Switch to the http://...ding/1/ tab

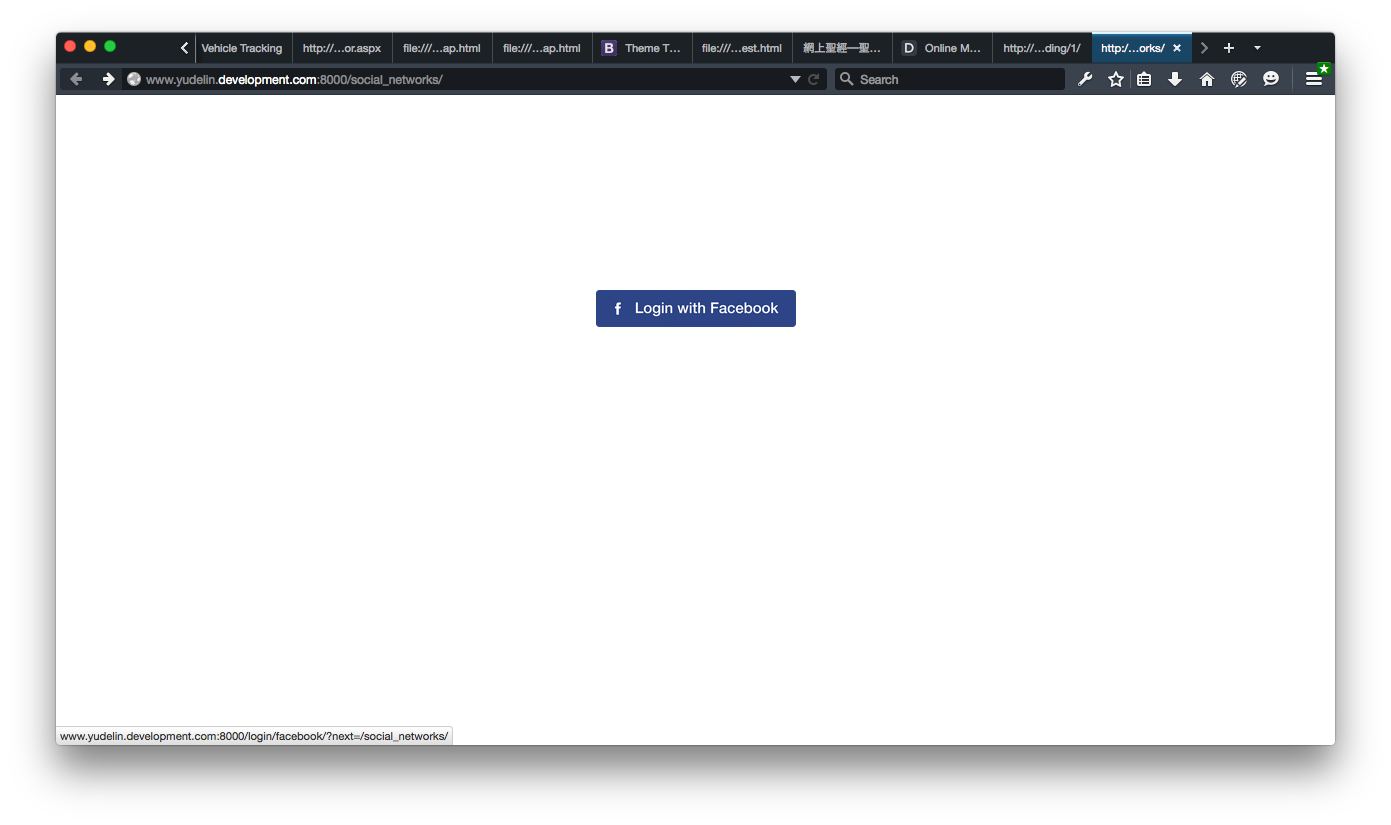pyautogui.click(x=1042, y=48)
